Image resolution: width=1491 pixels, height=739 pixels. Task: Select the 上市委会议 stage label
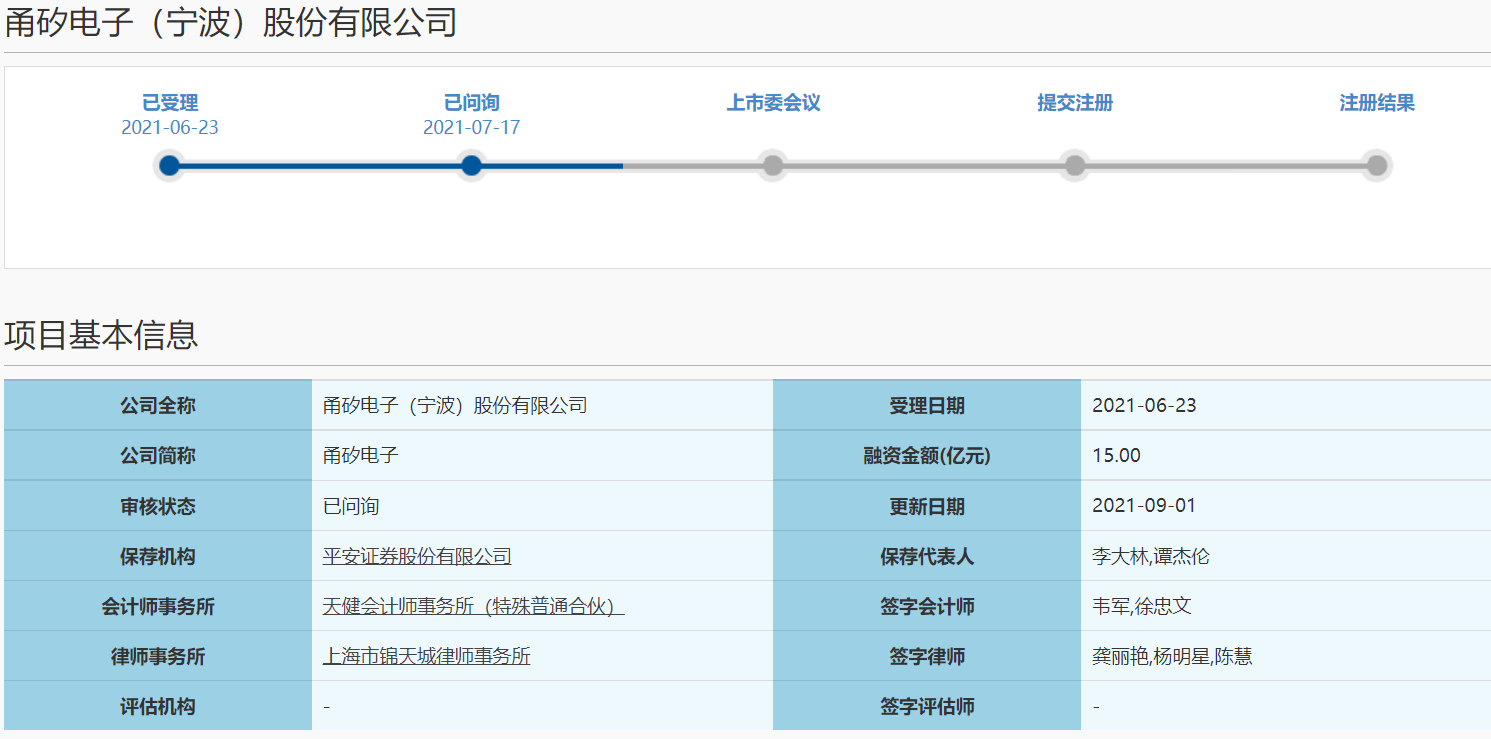773,103
